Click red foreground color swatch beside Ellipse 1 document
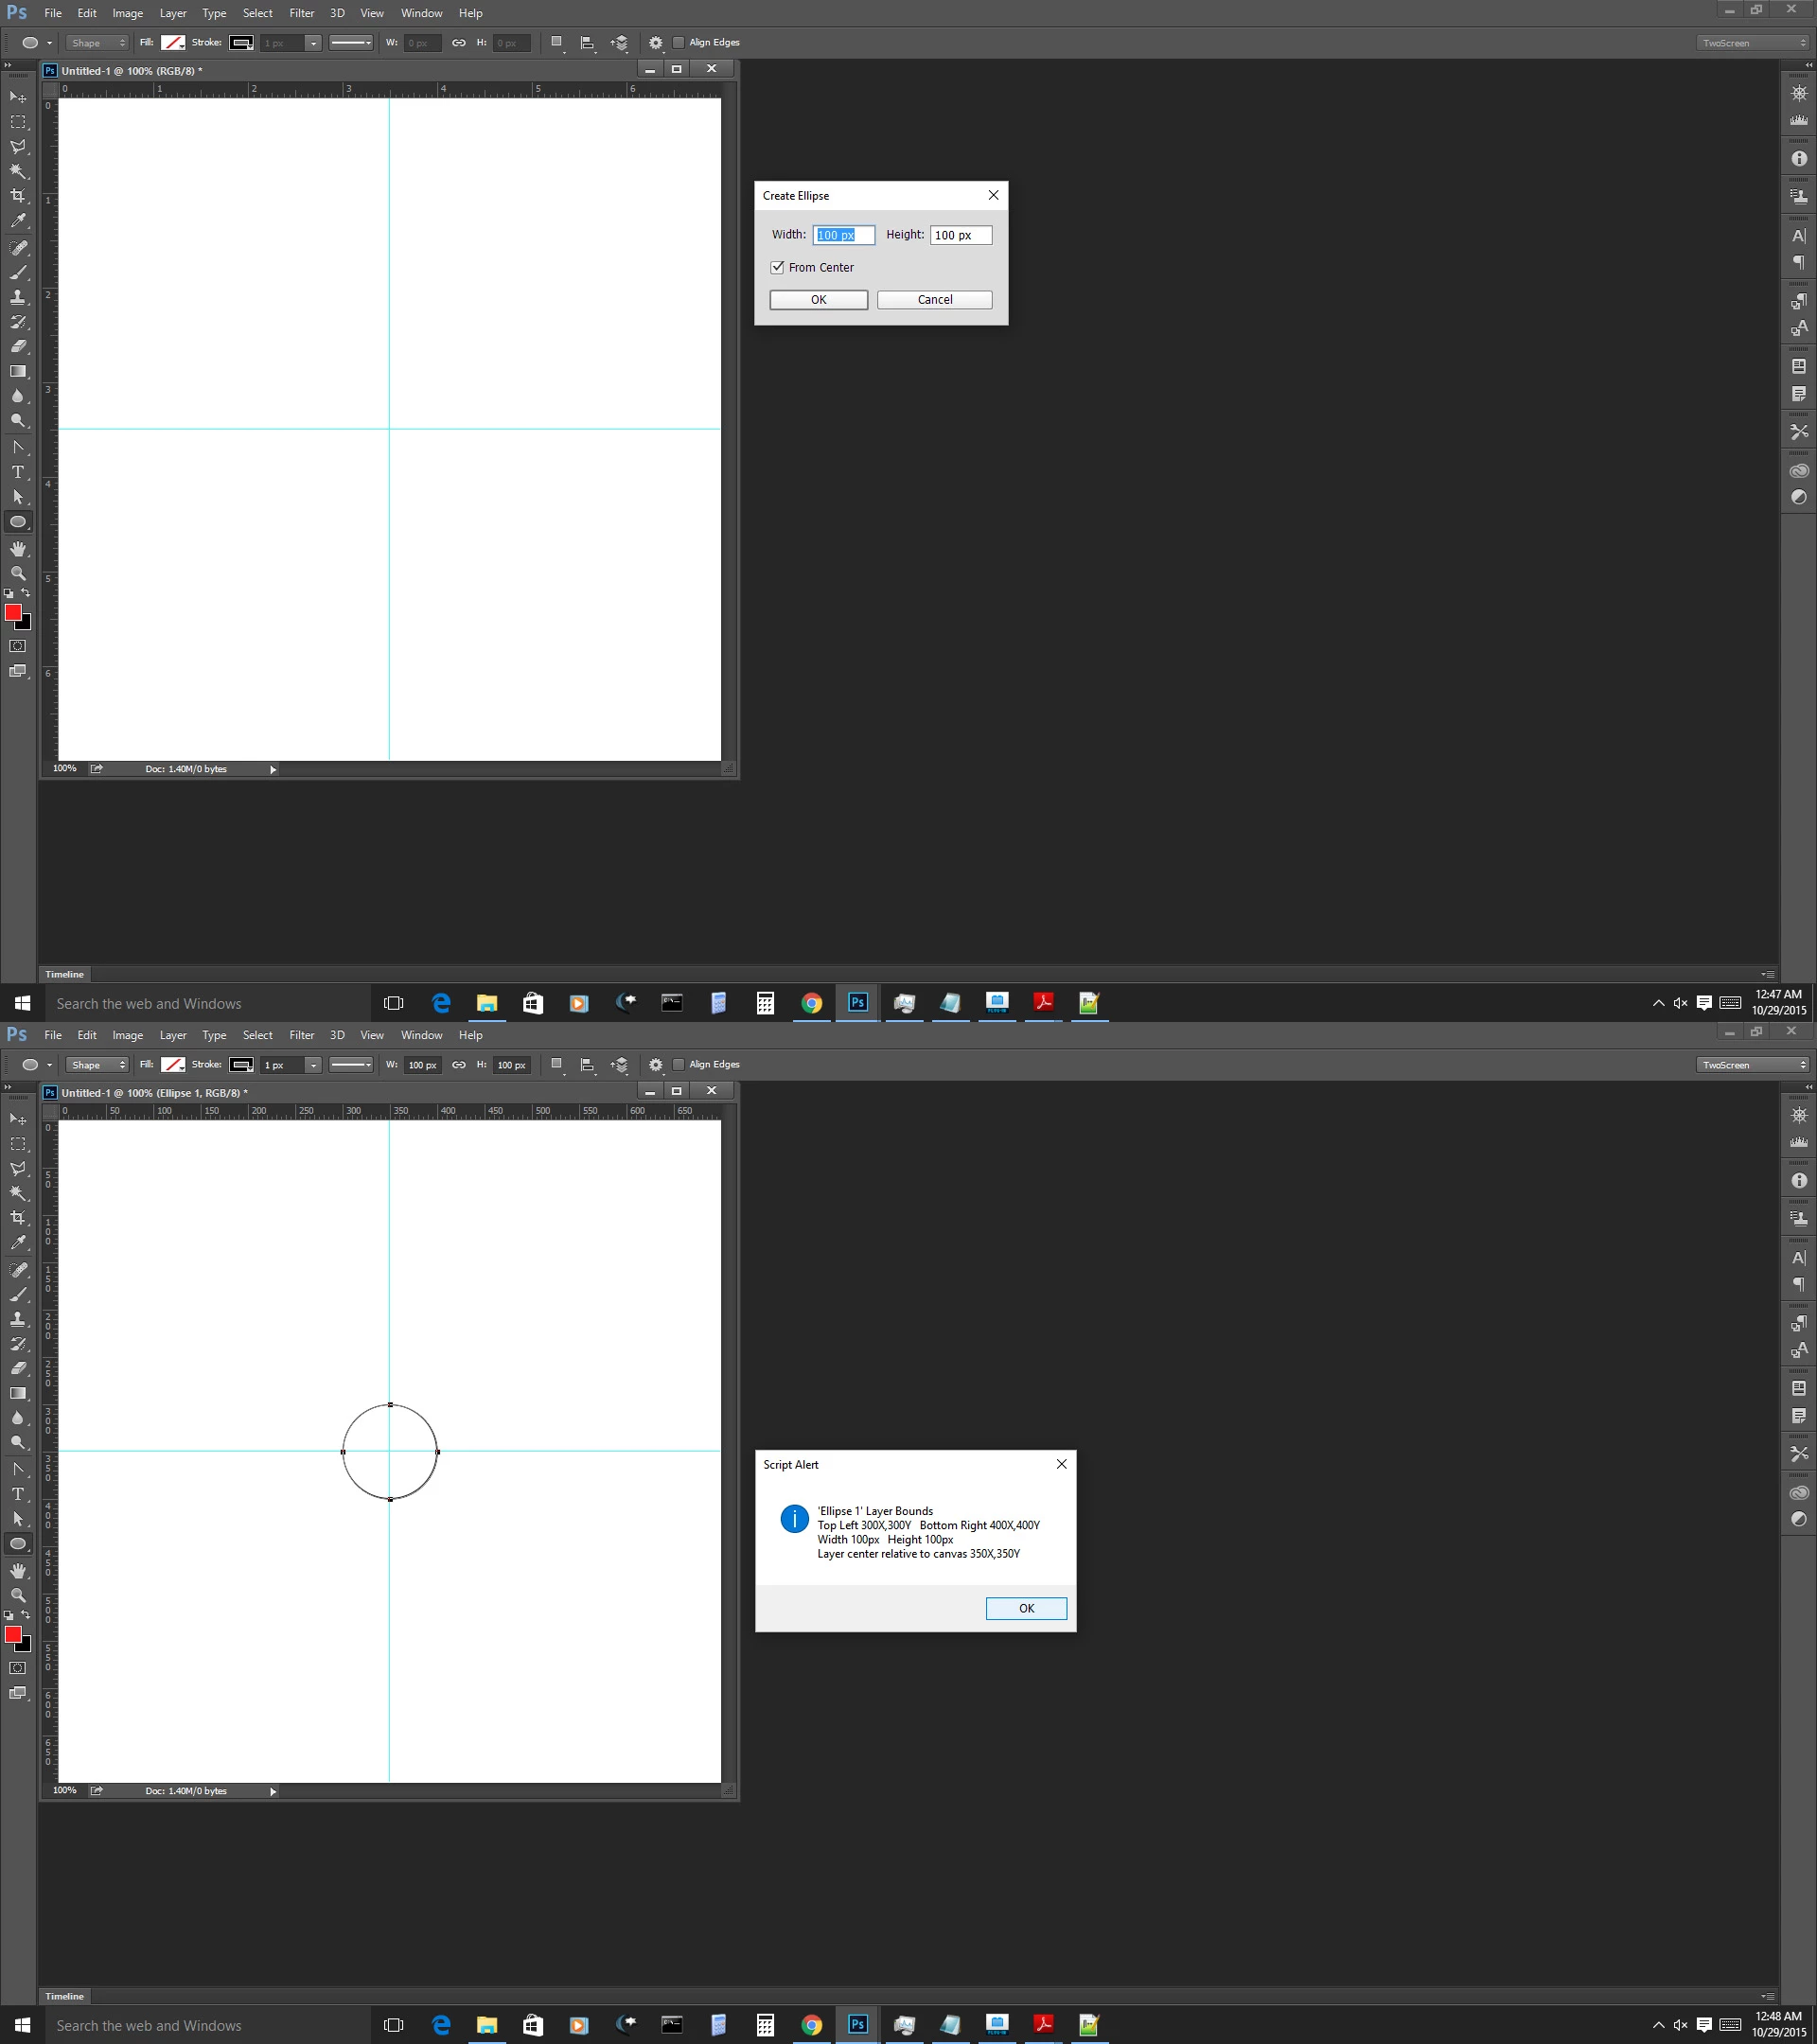This screenshot has height=2044, width=1817. (12, 1633)
